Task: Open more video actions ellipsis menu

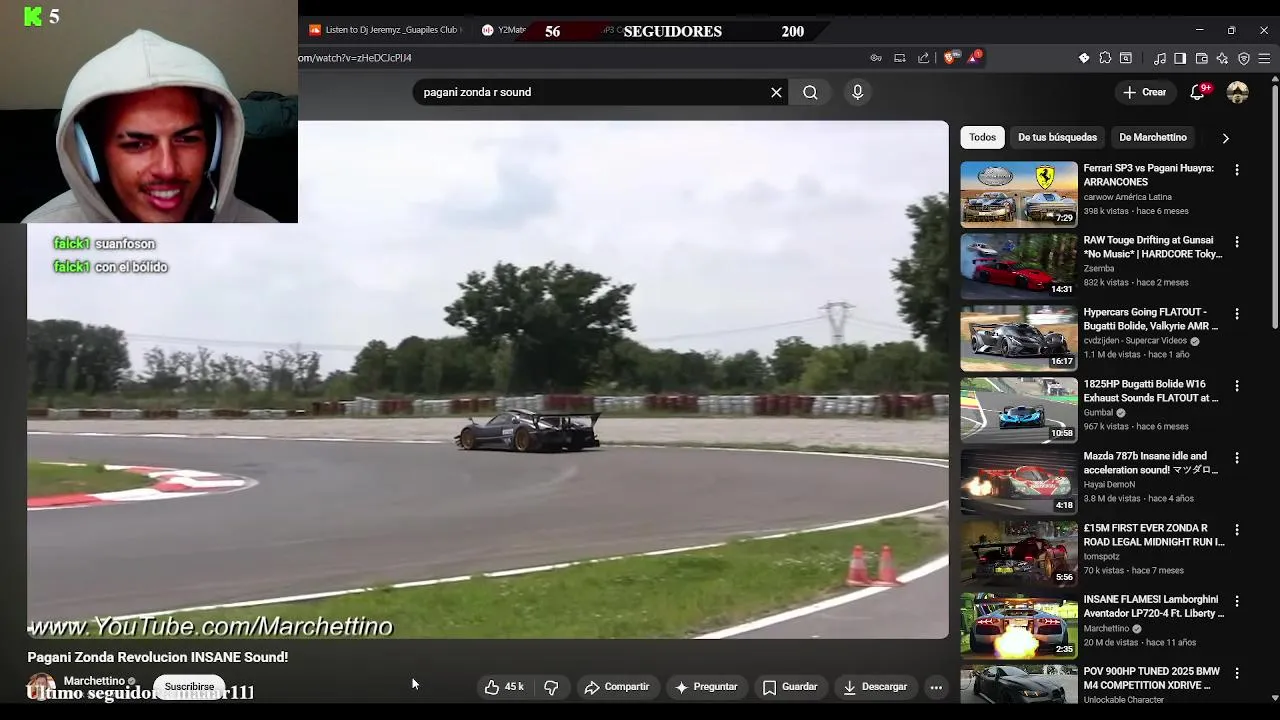Action: (936, 687)
